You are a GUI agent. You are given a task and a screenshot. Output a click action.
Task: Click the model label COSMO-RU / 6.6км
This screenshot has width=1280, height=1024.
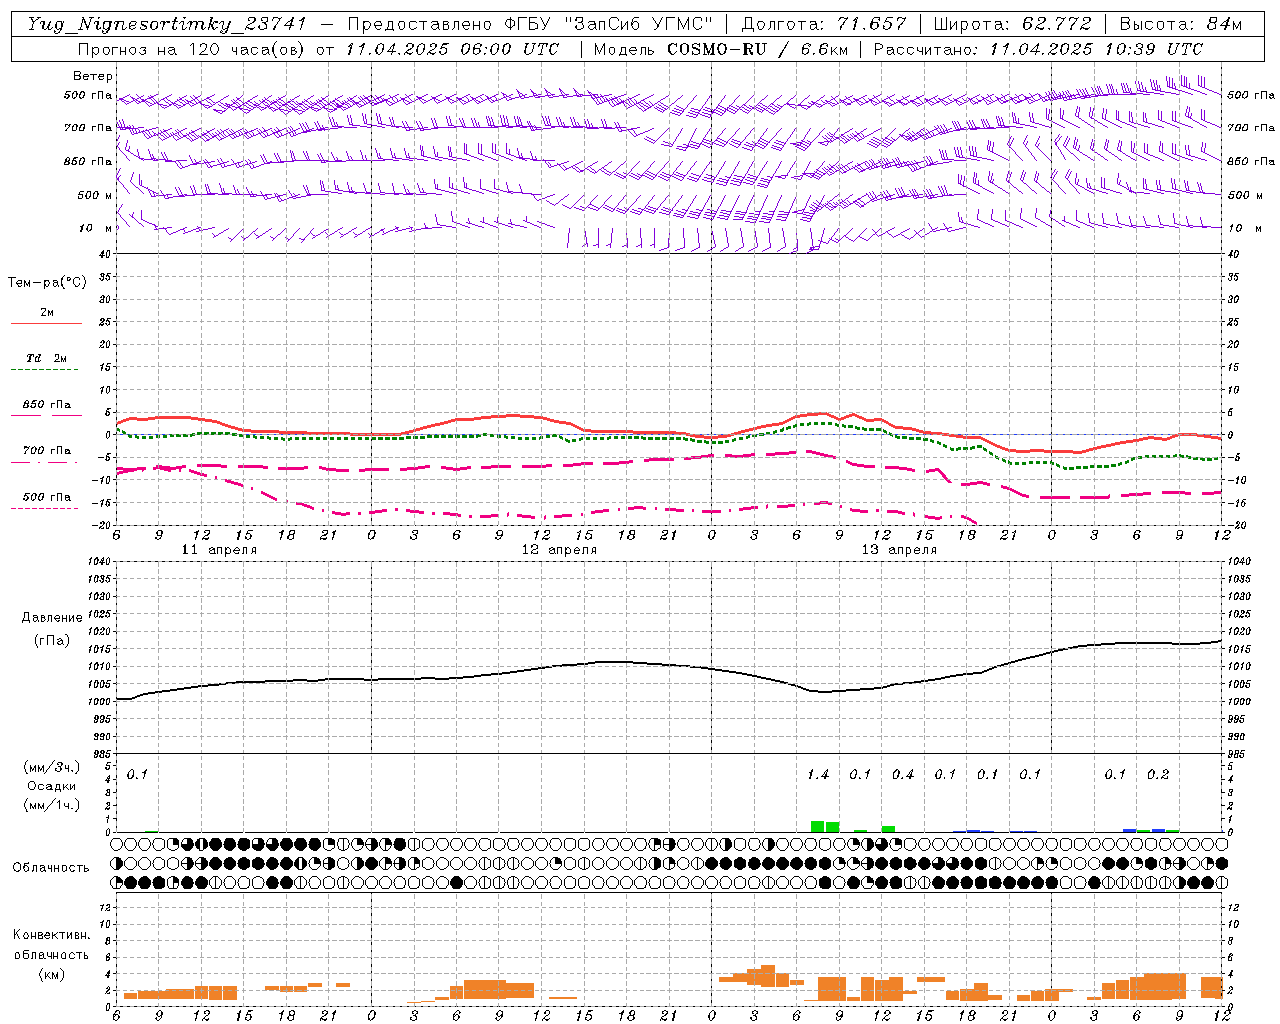(x=757, y=49)
